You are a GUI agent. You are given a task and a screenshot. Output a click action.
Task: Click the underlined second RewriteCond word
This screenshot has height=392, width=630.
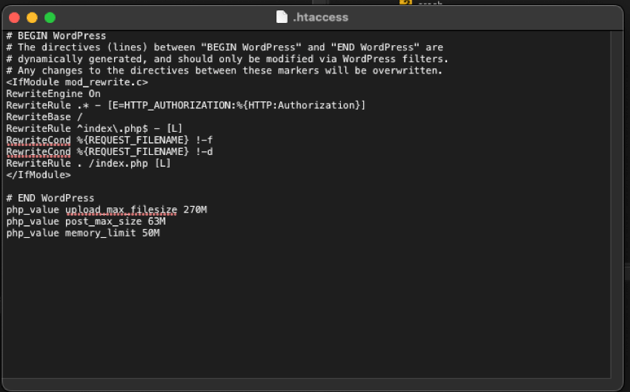tap(39, 152)
